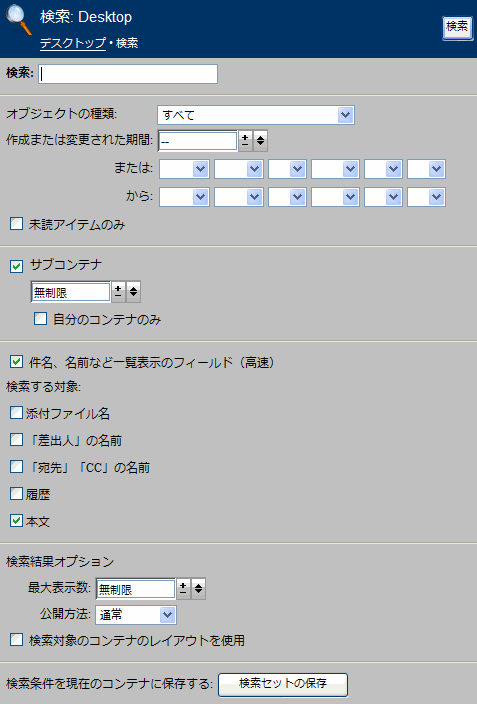Image resolution: width=477 pixels, height=704 pixels.
Task: Click the plus-minus icon beside the subcontainer depth field
Action: [118, 292]
